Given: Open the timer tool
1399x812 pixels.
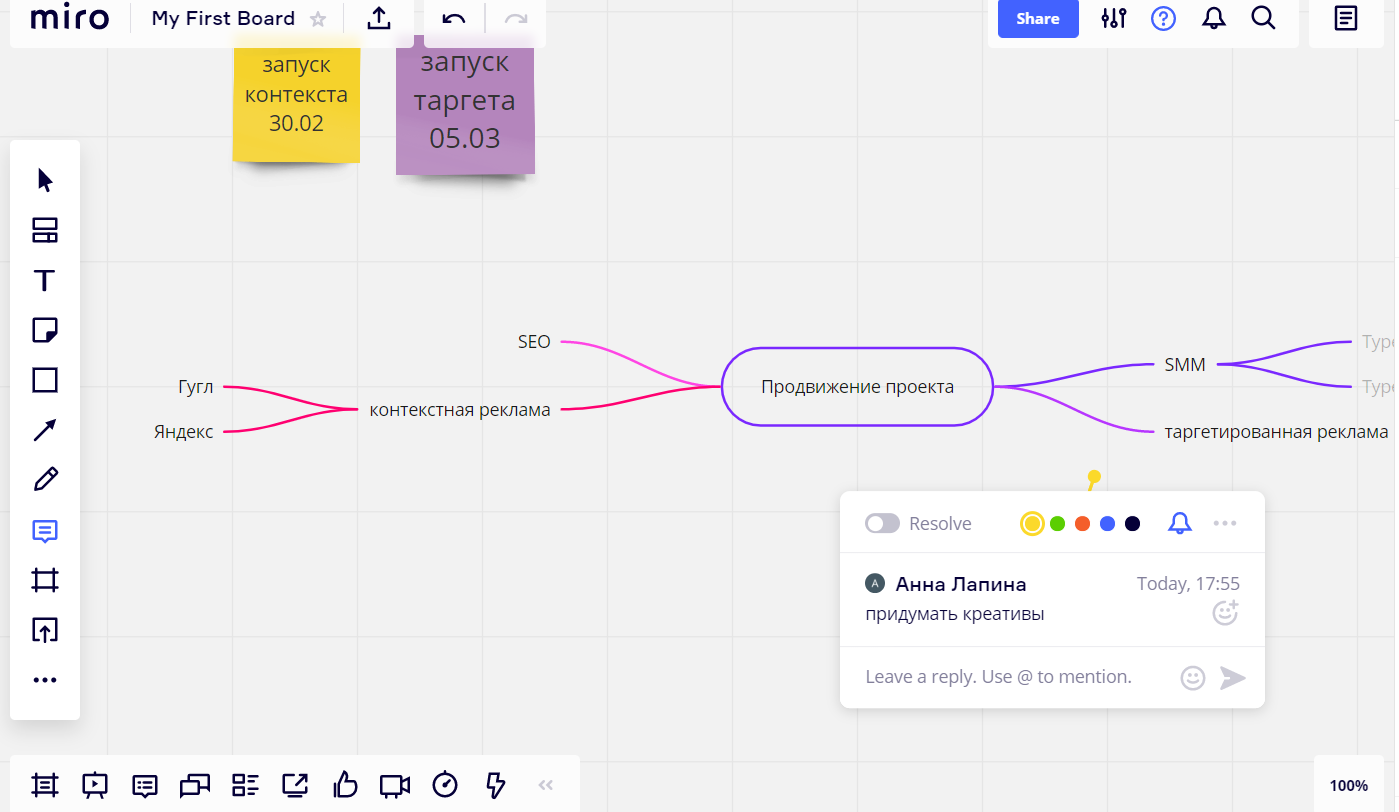Looking at the screenshot, I should pos(445,785).
